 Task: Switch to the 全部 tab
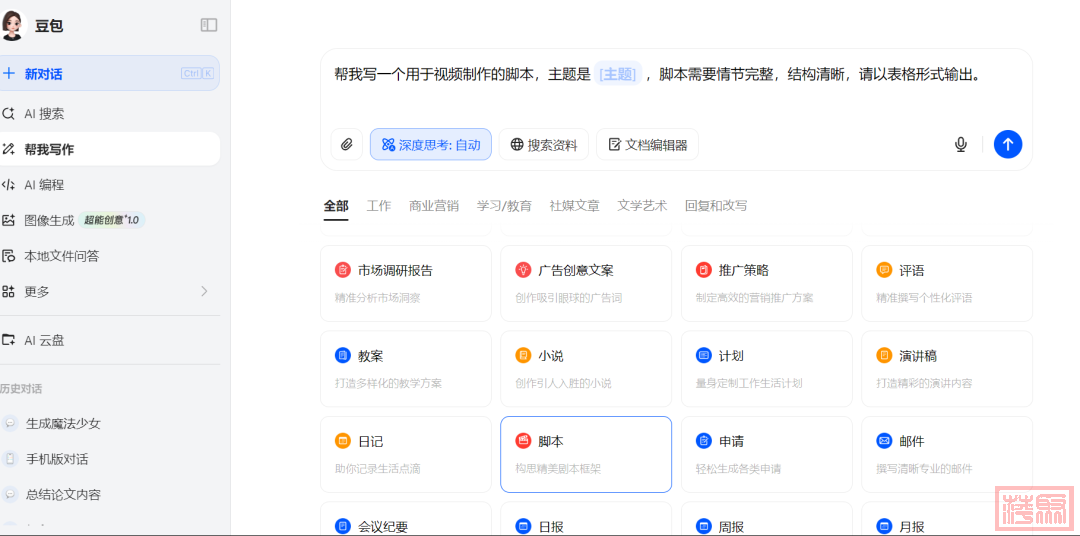pos(336,205)
